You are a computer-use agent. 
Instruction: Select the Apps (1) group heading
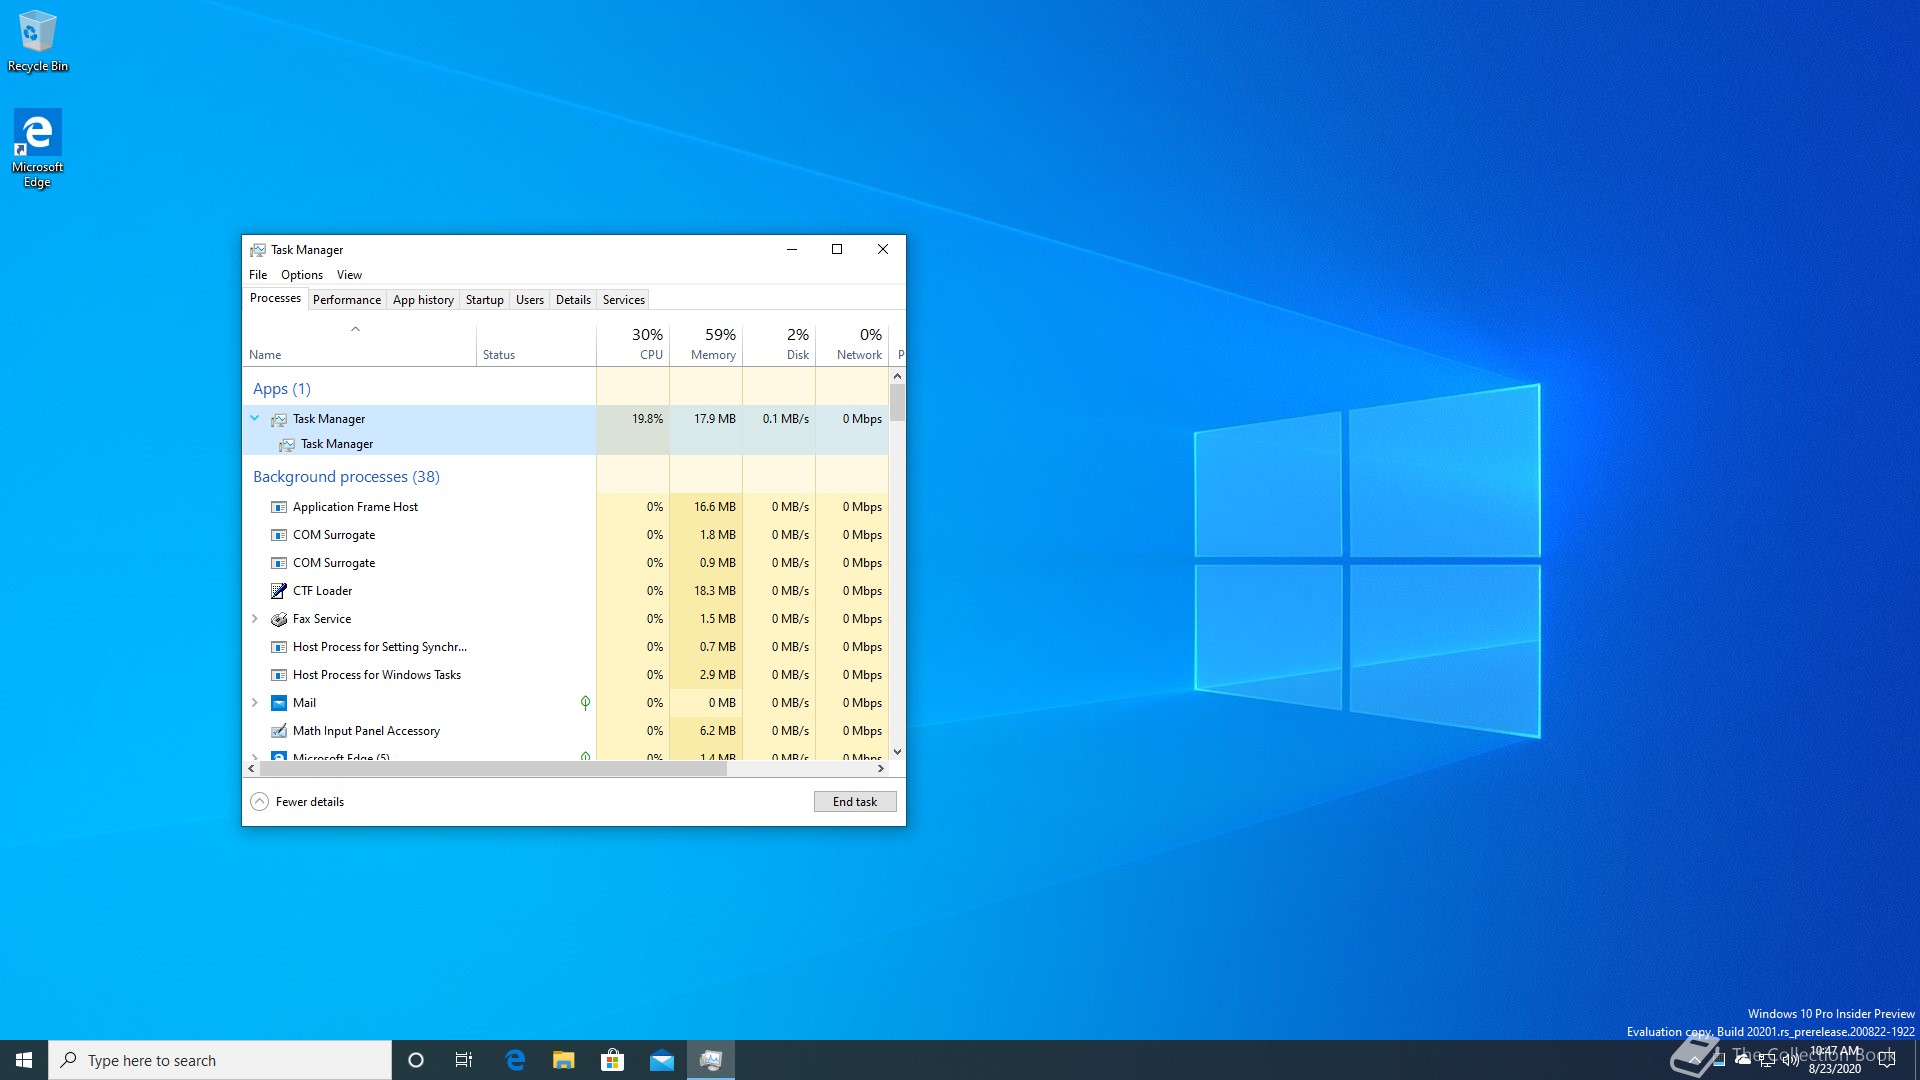282,389
